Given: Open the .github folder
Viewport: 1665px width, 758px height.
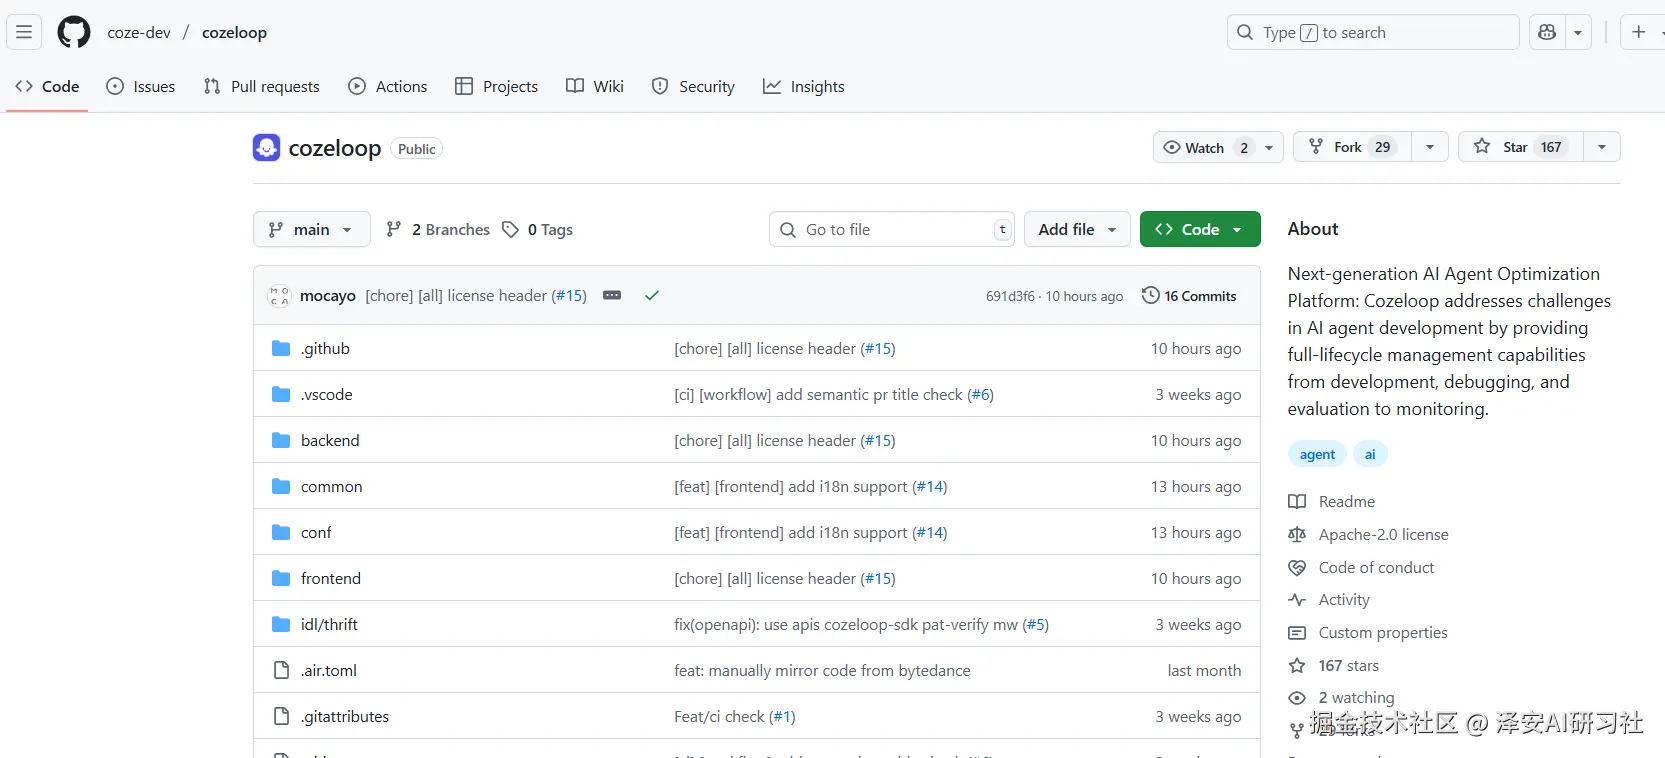Looking at the screenshot, I should click(x=325, y=348).
